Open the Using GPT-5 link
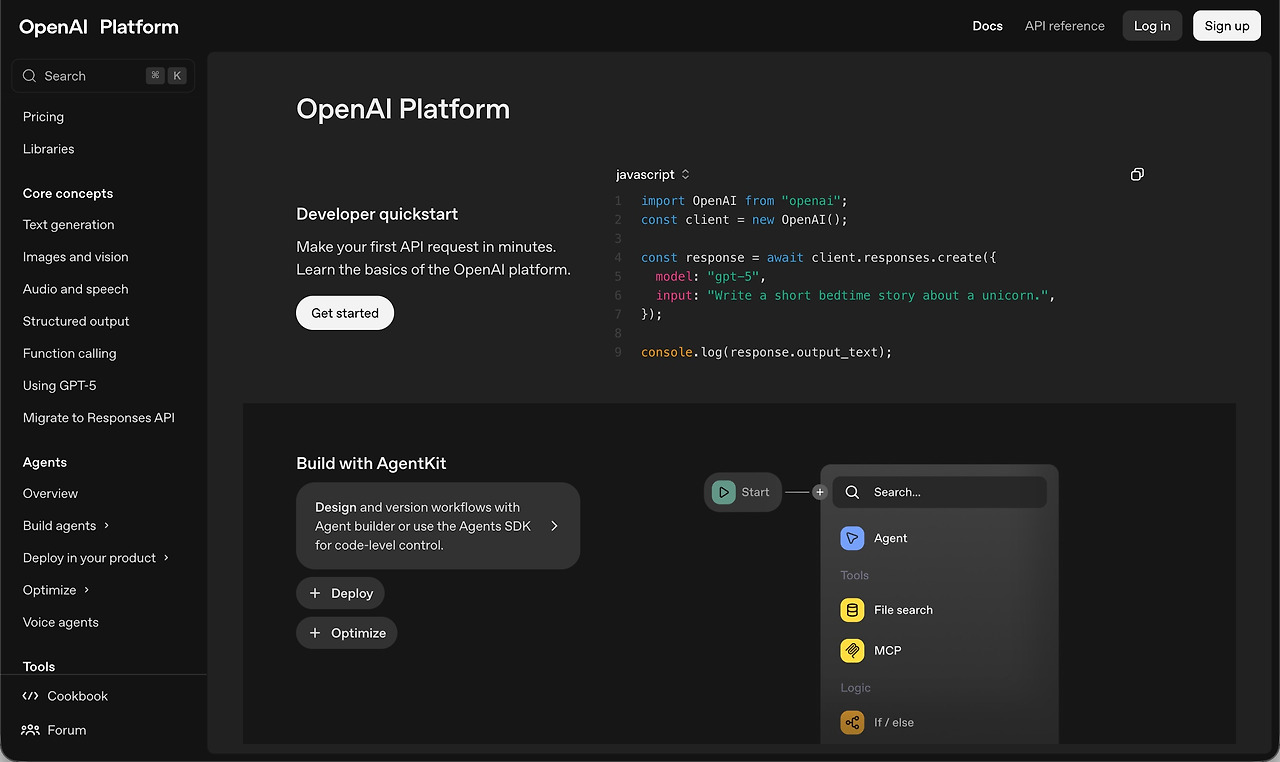Screen dimensions: 1280x762 (x=60, y=385)
